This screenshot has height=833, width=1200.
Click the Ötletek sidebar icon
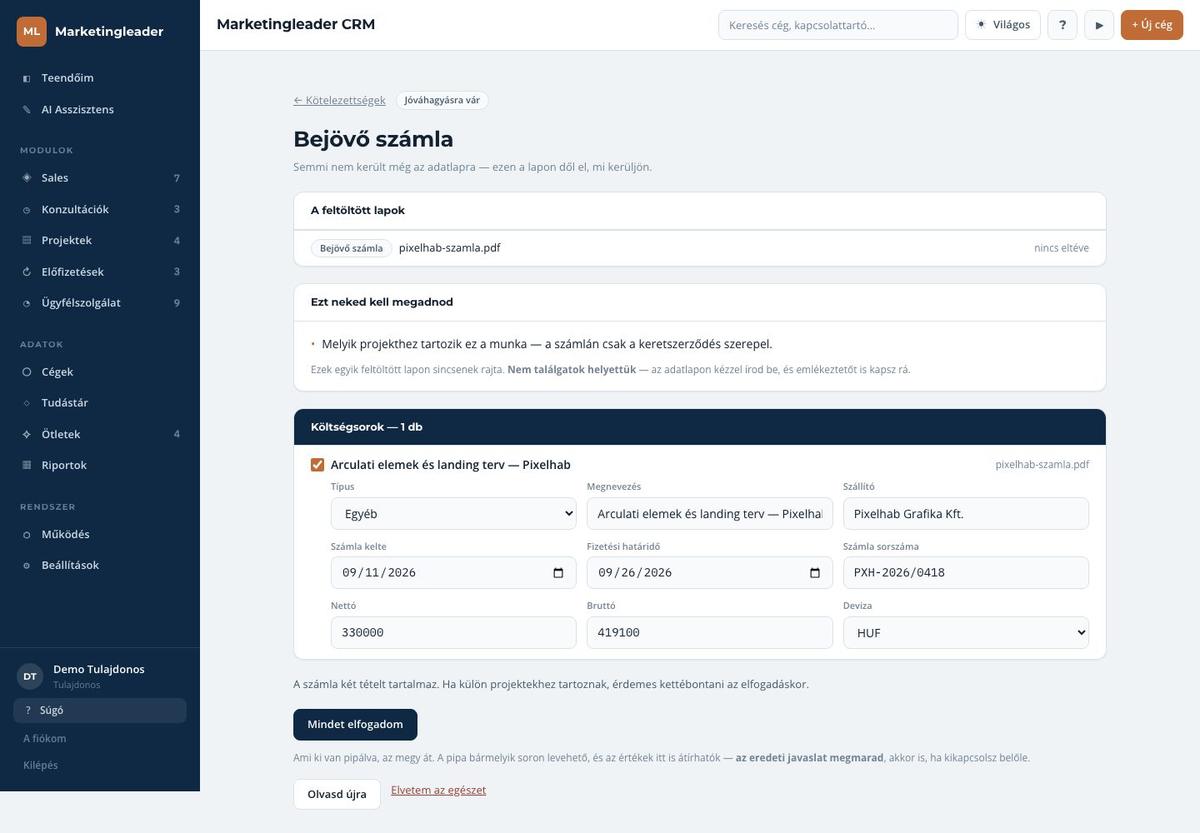(26, 434)
